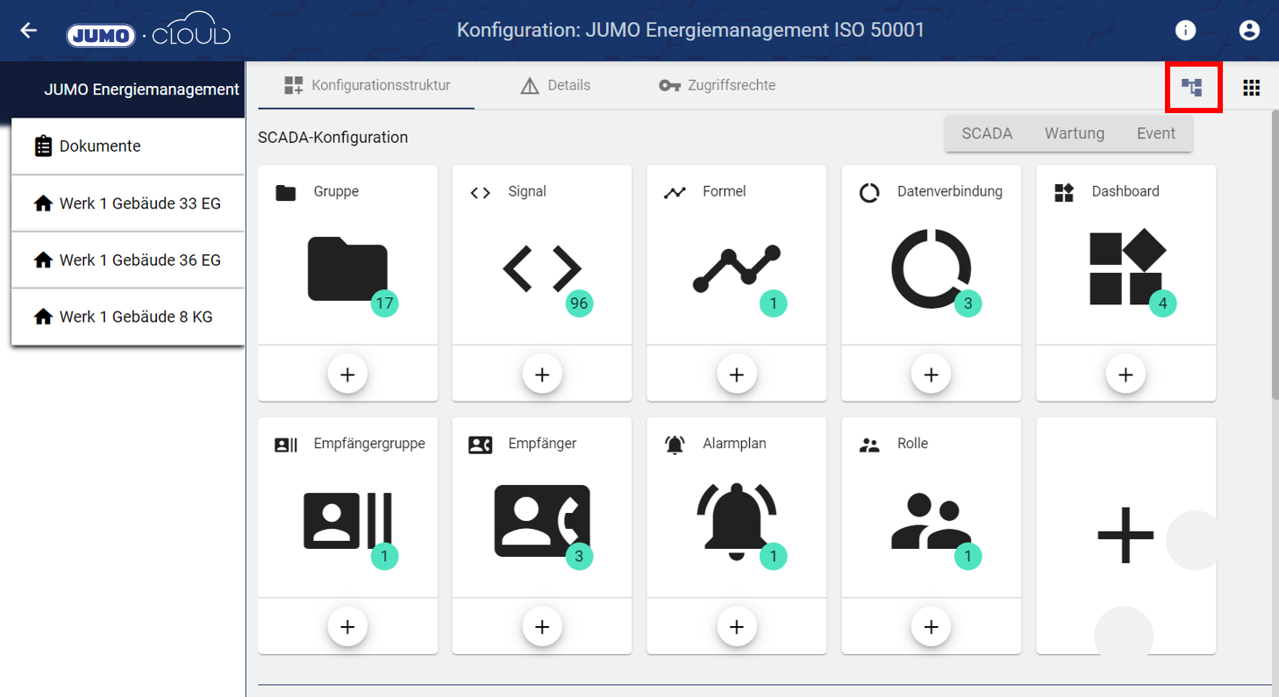Select the Event filter toggle
The width and height of the screenshot is (1279, 697).
point(1155,133)
